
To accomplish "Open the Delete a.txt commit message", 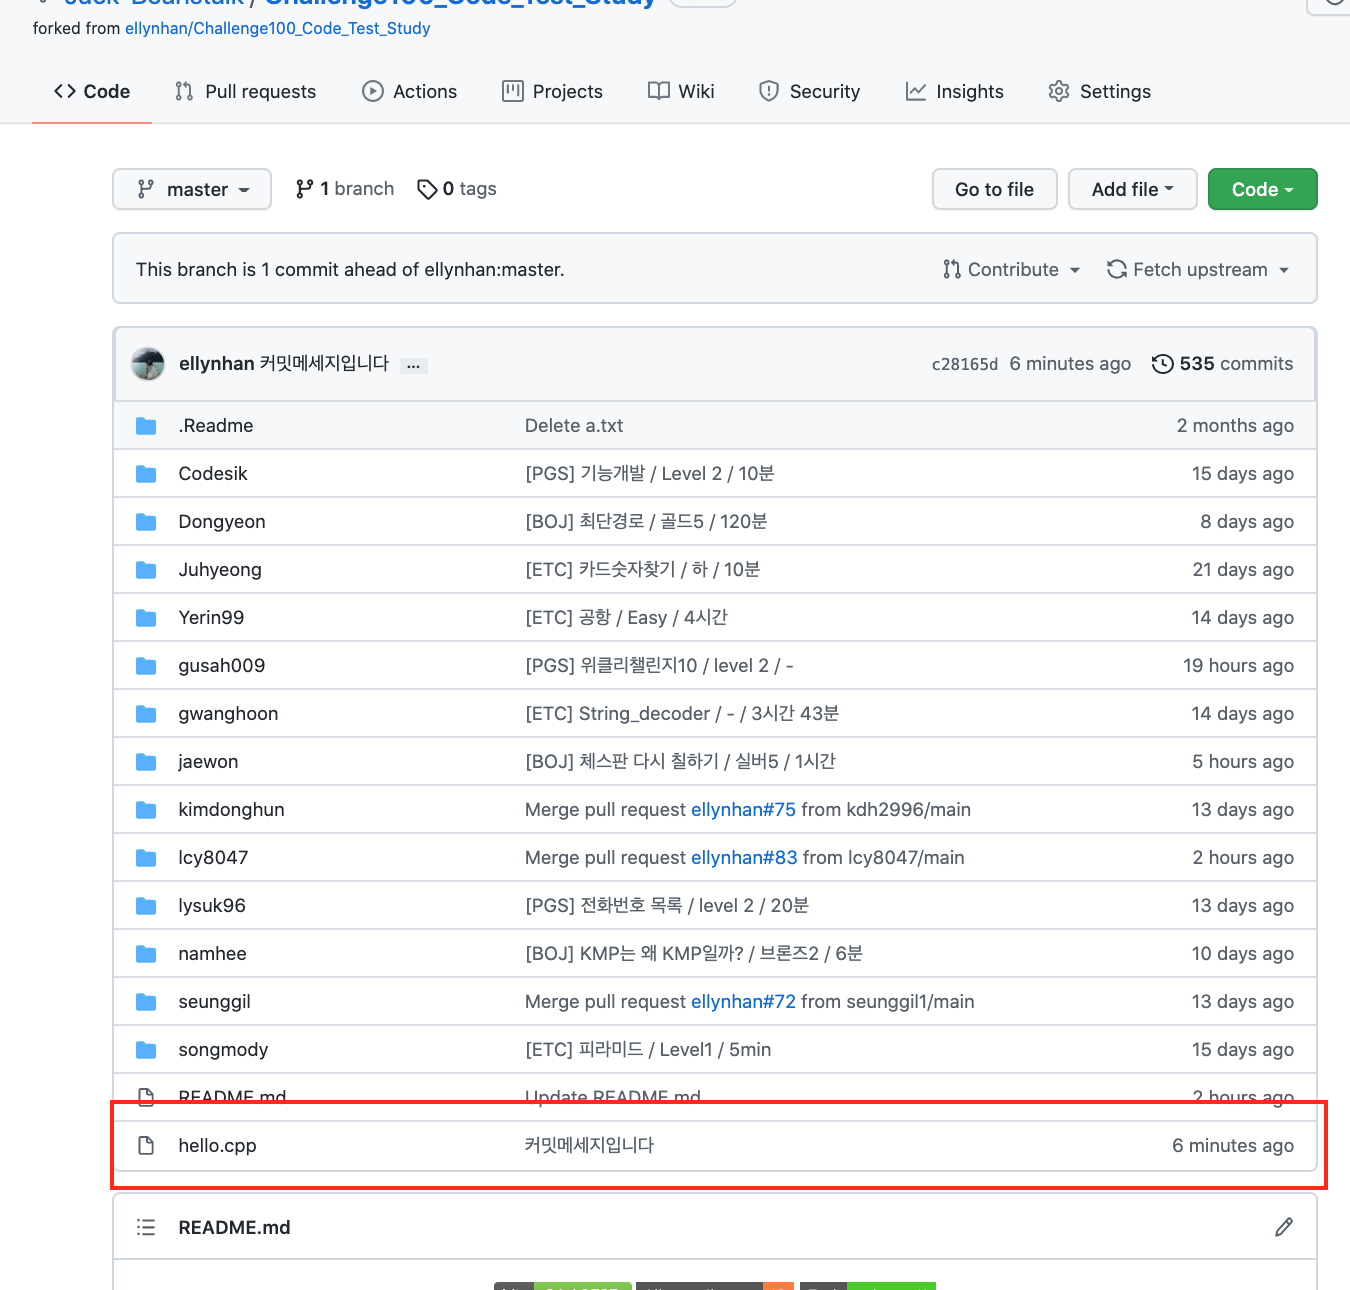I will click(x=574, y=425).
